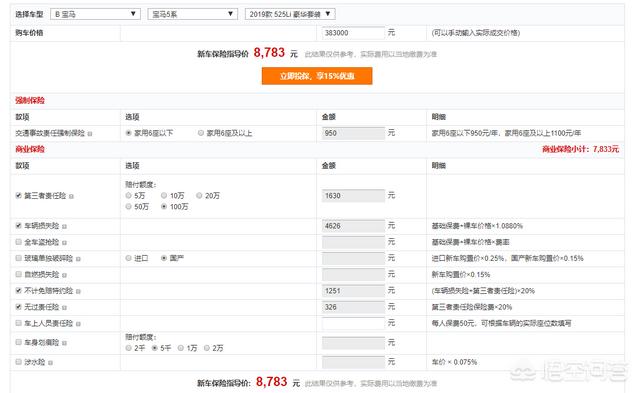Image resolution: width=640 pixels, height=393 pixels.
Task: Choose 家用6座及以上 radio option
Action: point(201,133)
